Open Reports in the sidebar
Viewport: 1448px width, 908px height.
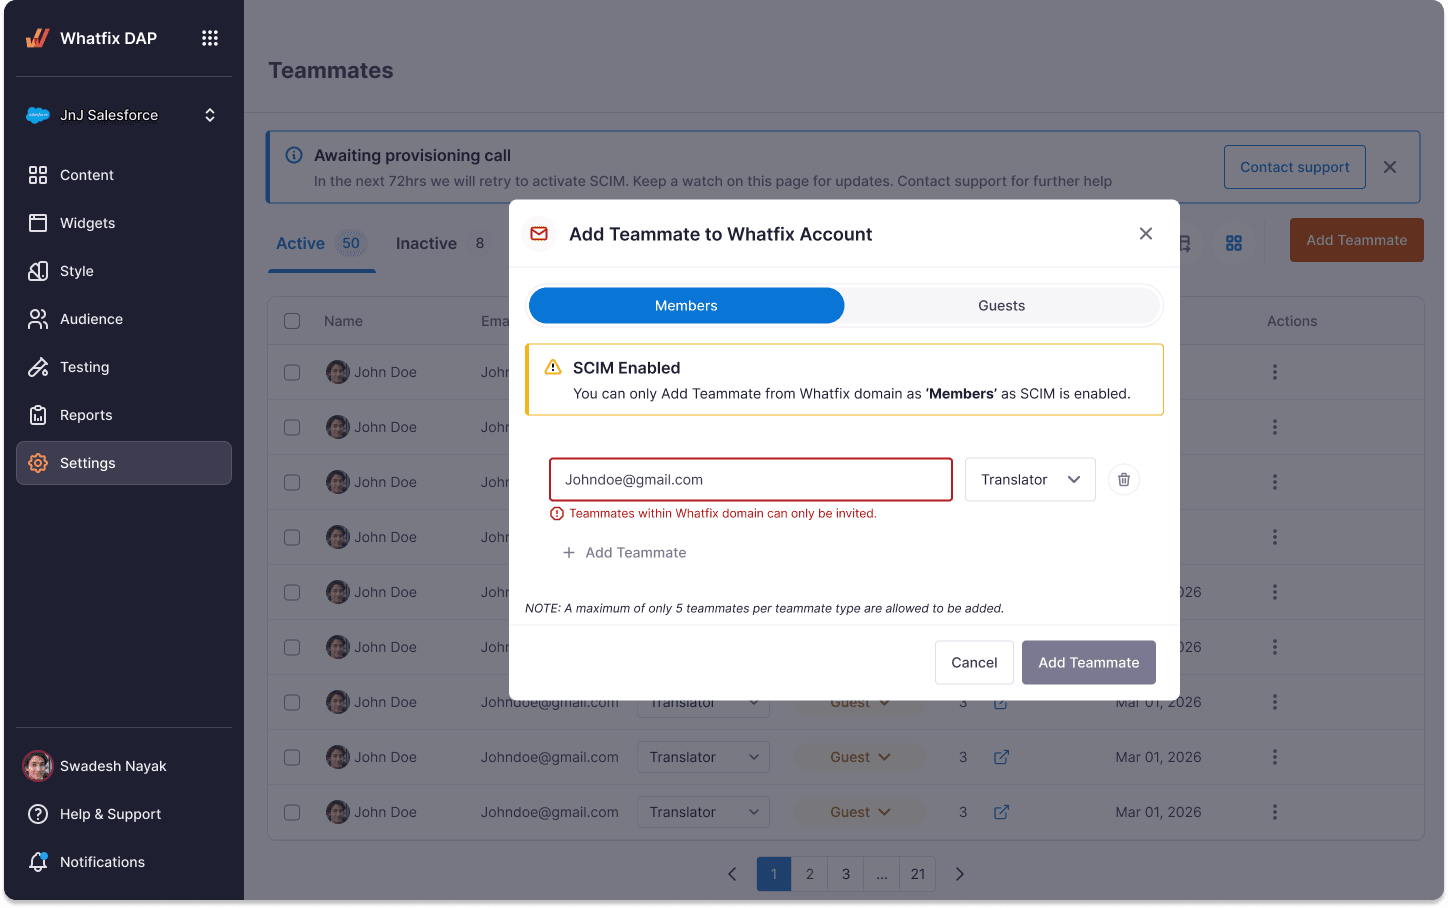[x=124, y=415]
